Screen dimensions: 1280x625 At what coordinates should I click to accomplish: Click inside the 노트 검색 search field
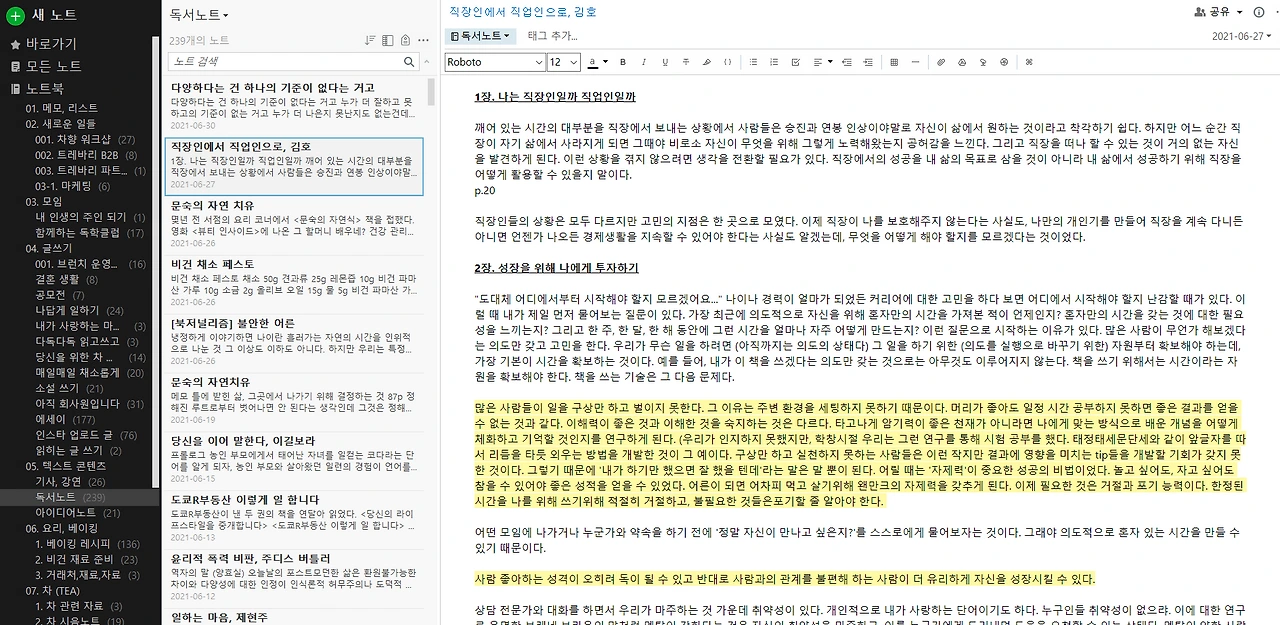[x=287, y=61]
